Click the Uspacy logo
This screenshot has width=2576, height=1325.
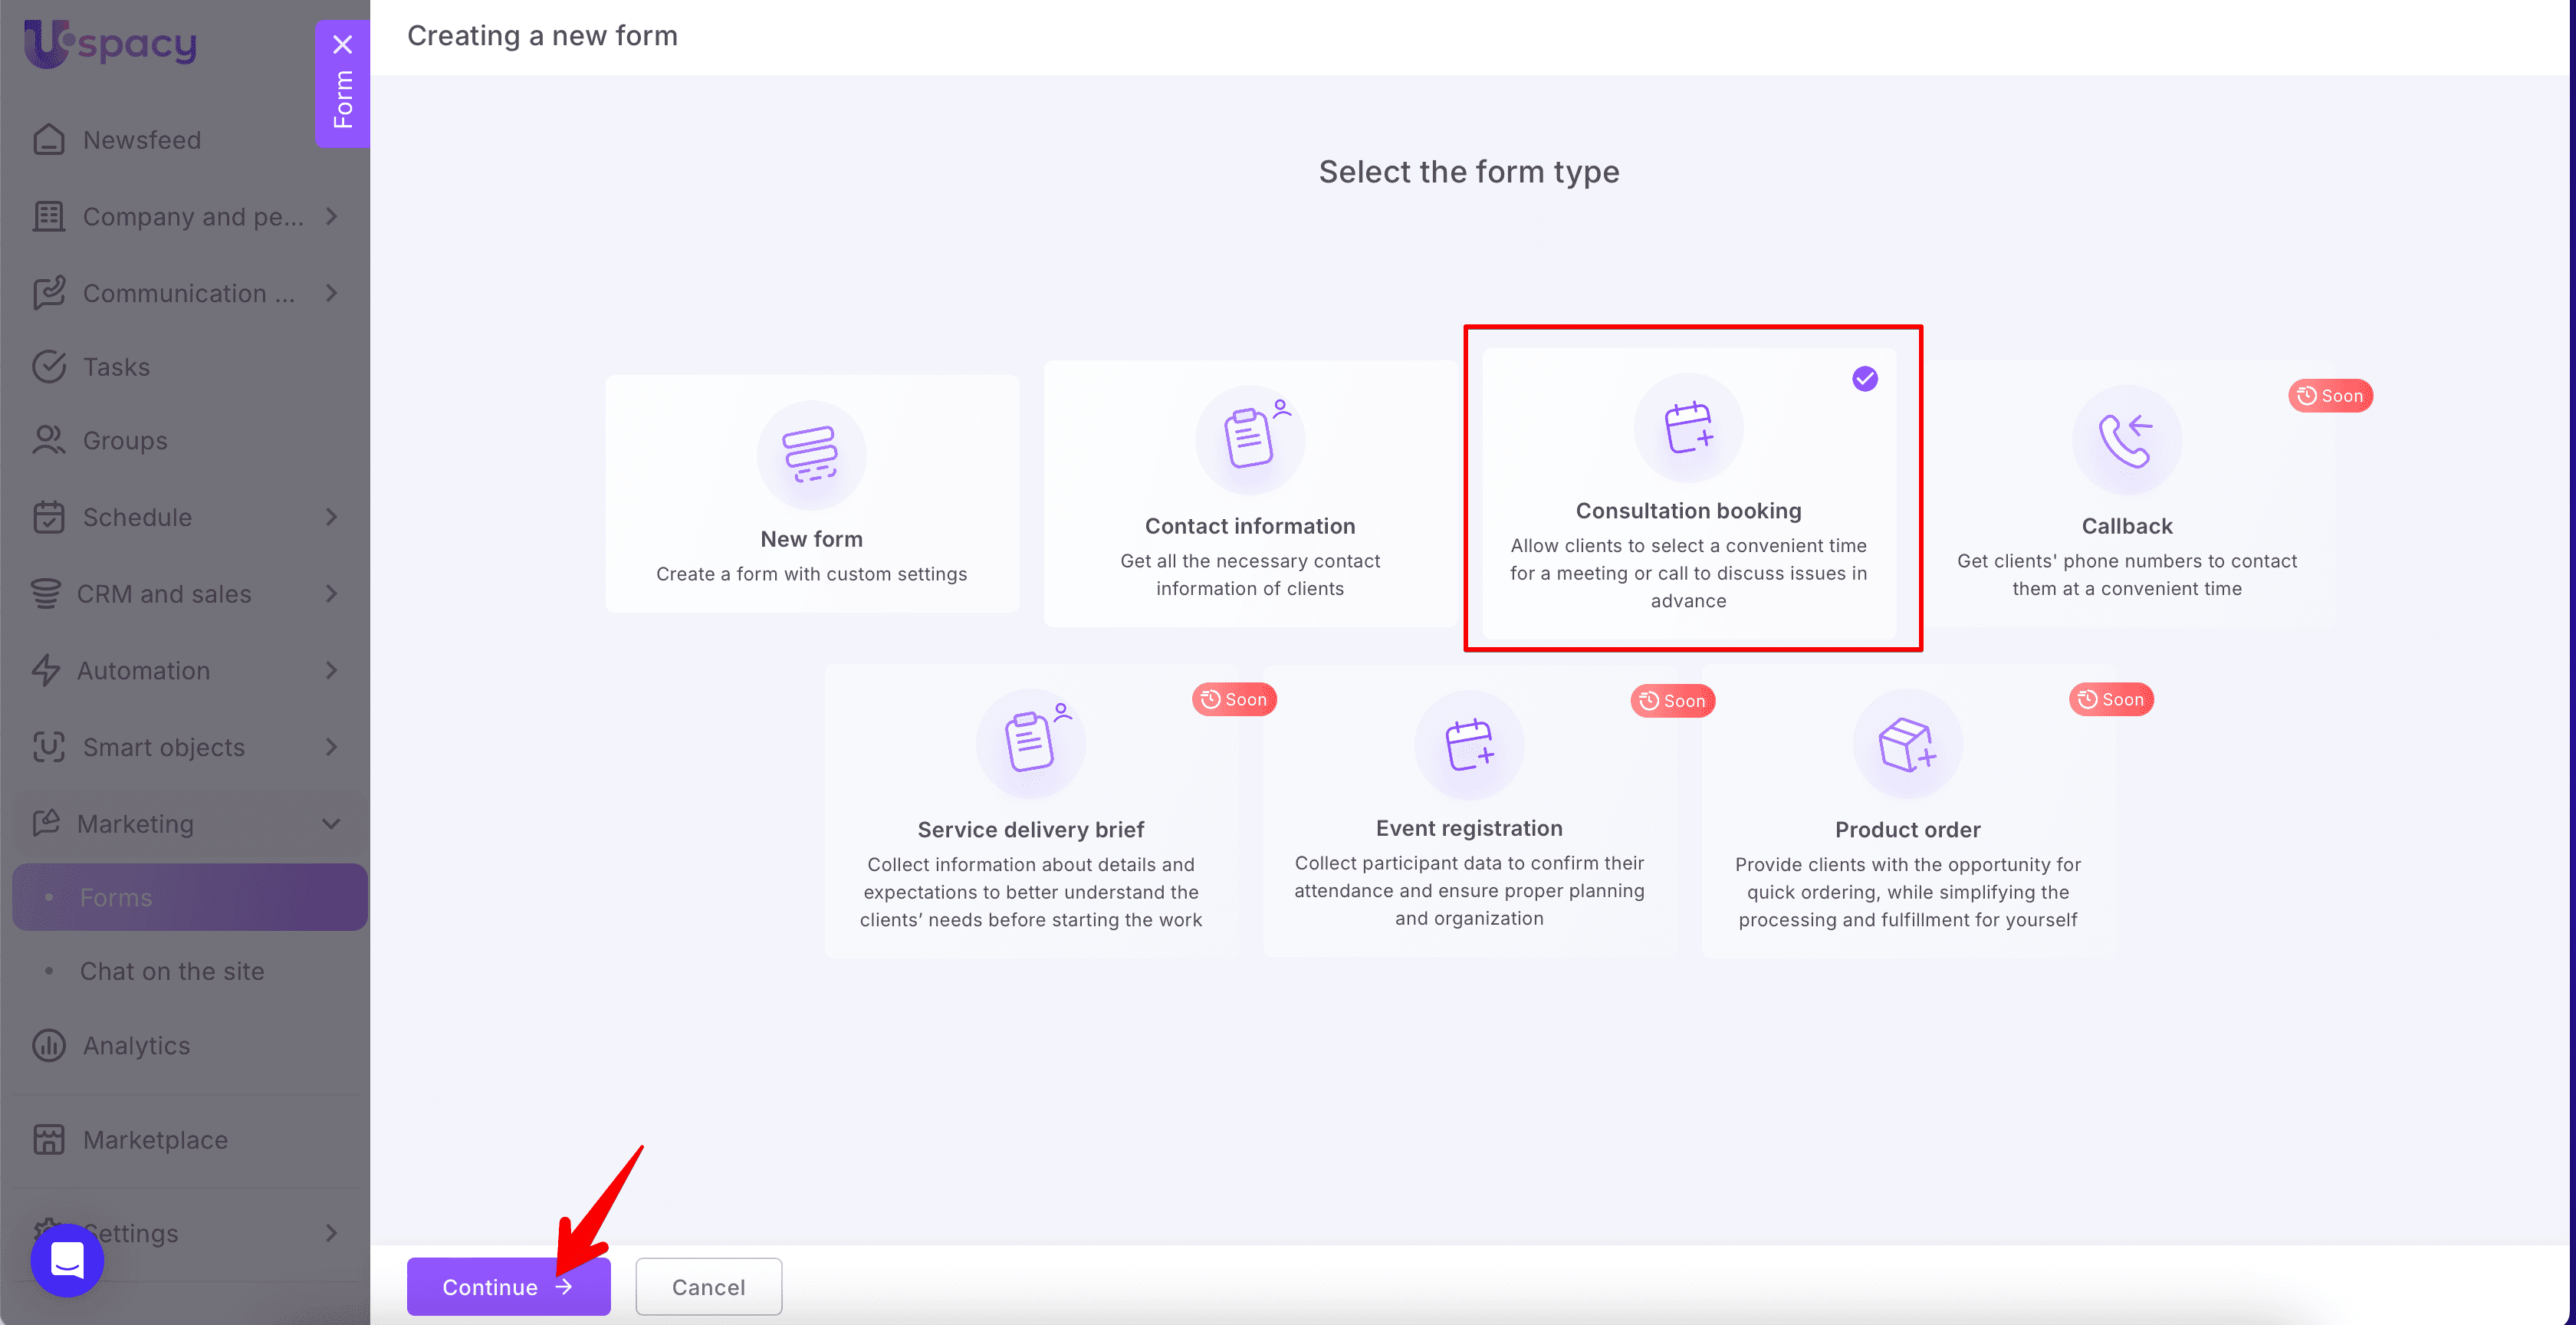coord(109,43)
